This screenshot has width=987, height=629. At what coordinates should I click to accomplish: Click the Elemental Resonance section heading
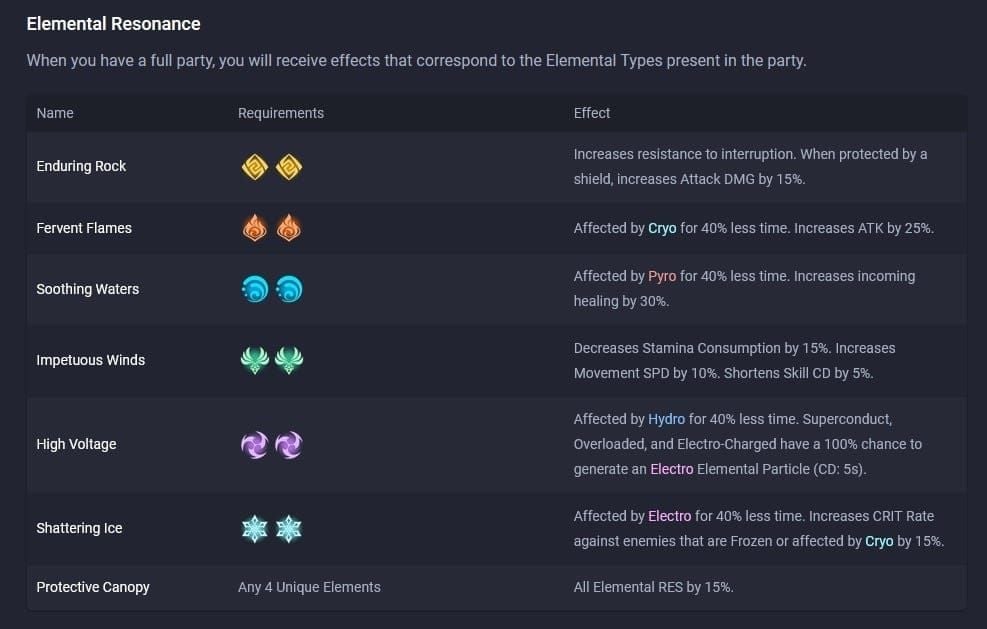113,24
